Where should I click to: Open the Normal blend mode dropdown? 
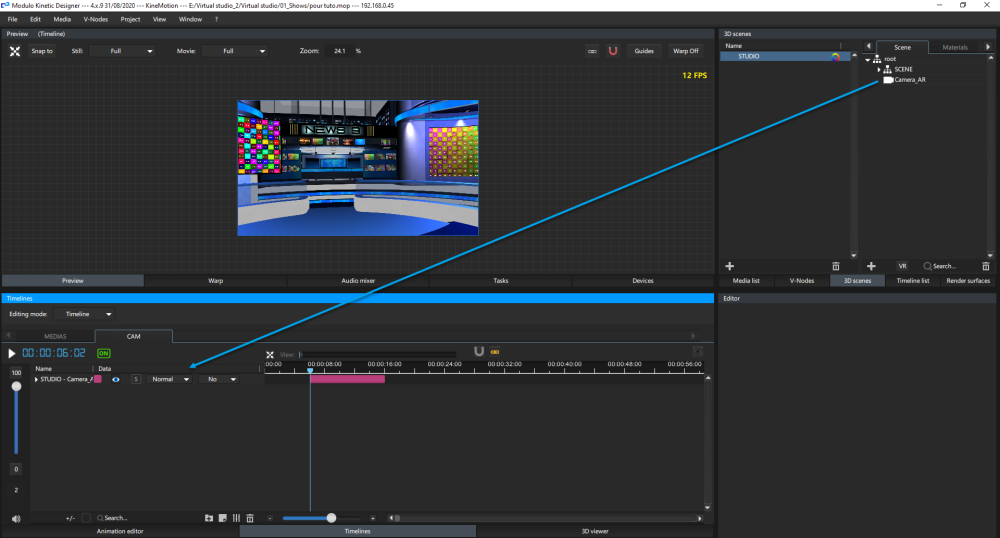[169, 380]
